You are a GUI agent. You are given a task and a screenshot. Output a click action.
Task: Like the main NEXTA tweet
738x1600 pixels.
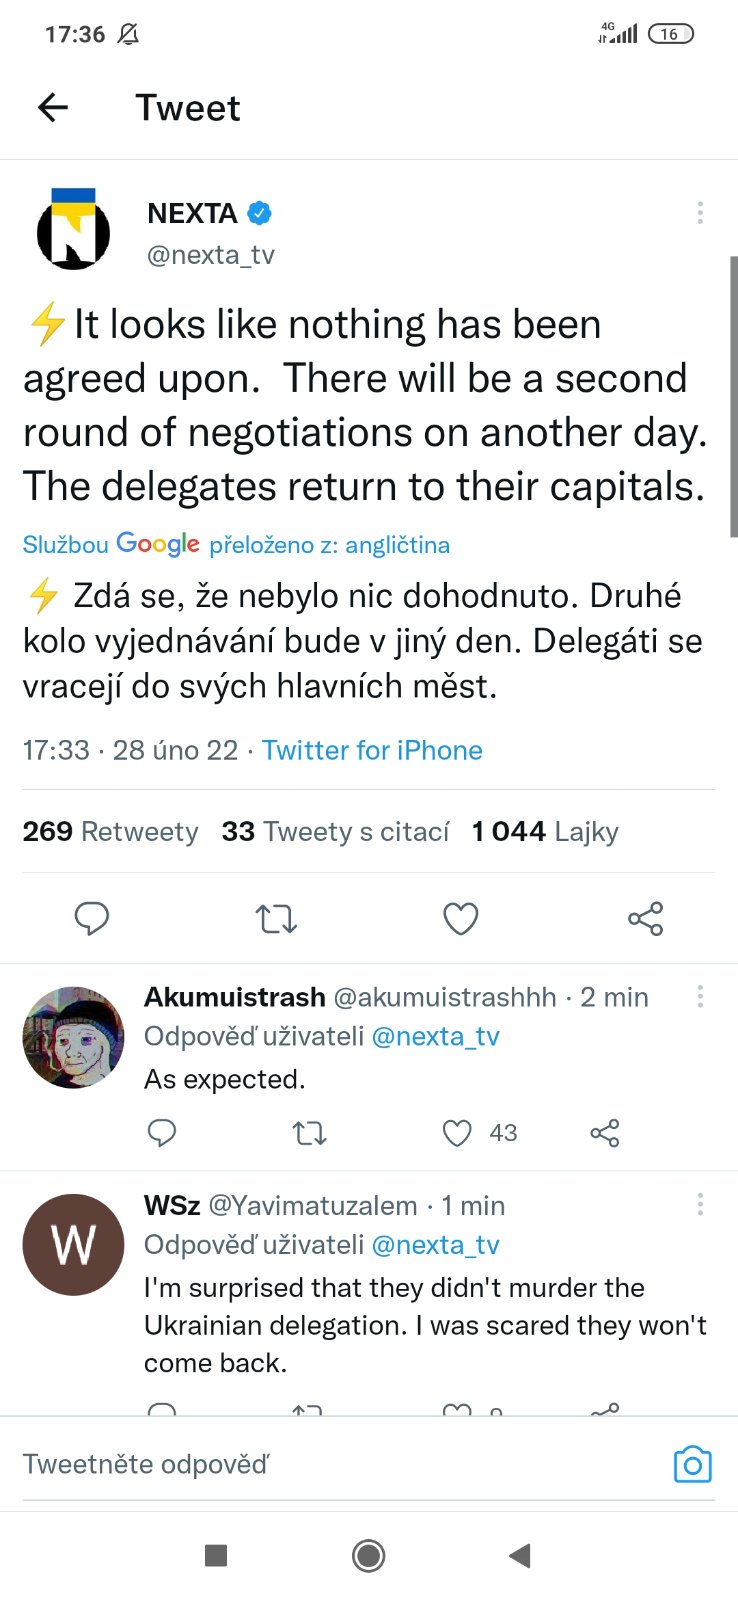pyautogui.click(x=460, y=918)
